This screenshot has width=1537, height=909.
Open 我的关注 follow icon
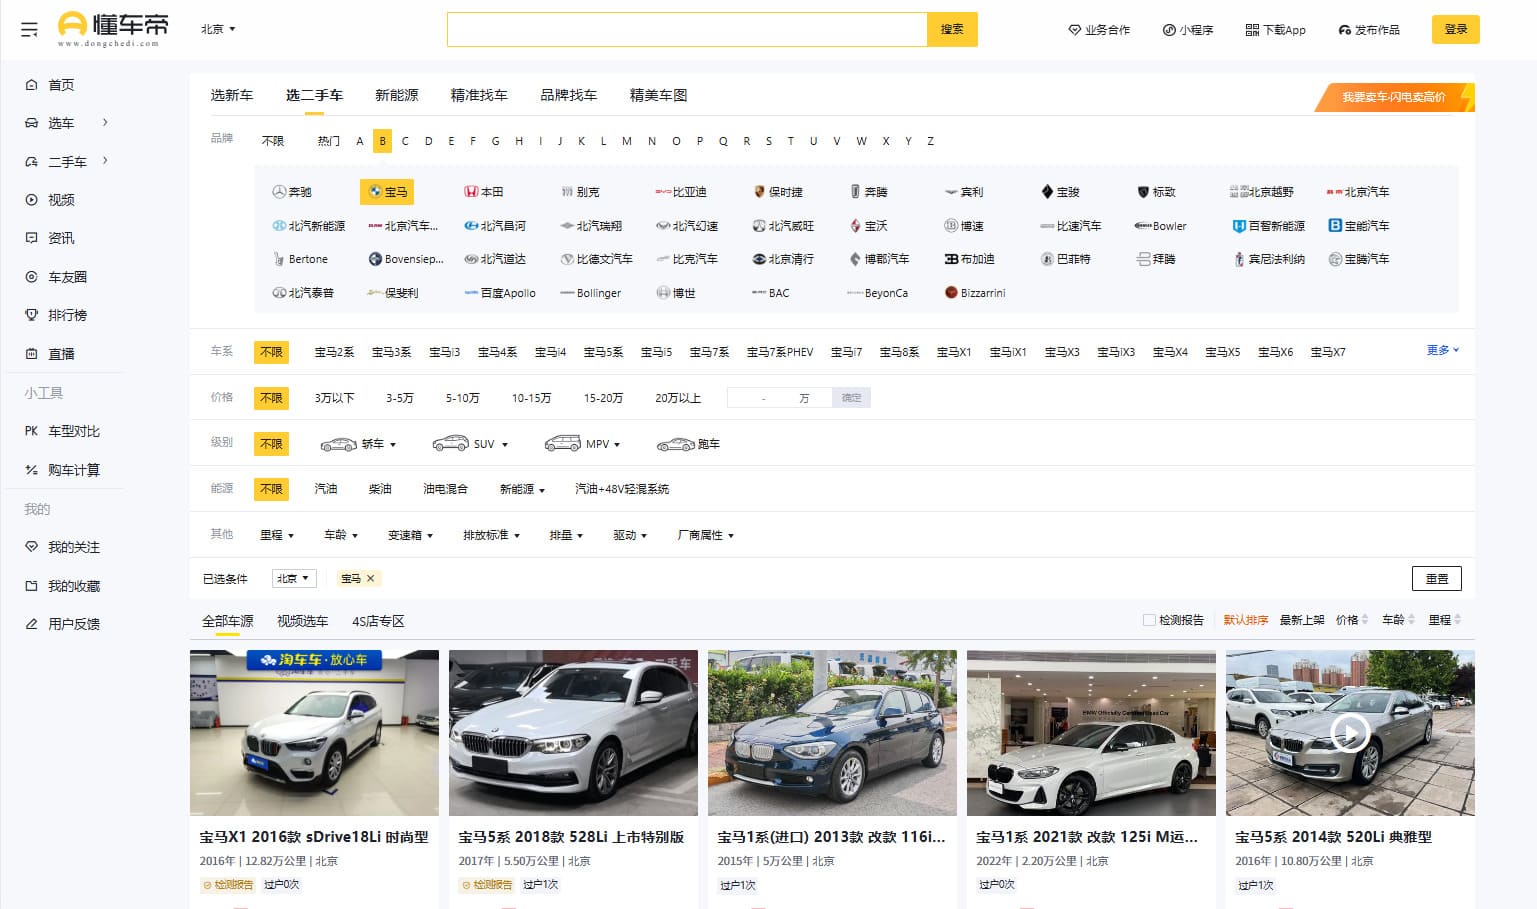(31, 547)
